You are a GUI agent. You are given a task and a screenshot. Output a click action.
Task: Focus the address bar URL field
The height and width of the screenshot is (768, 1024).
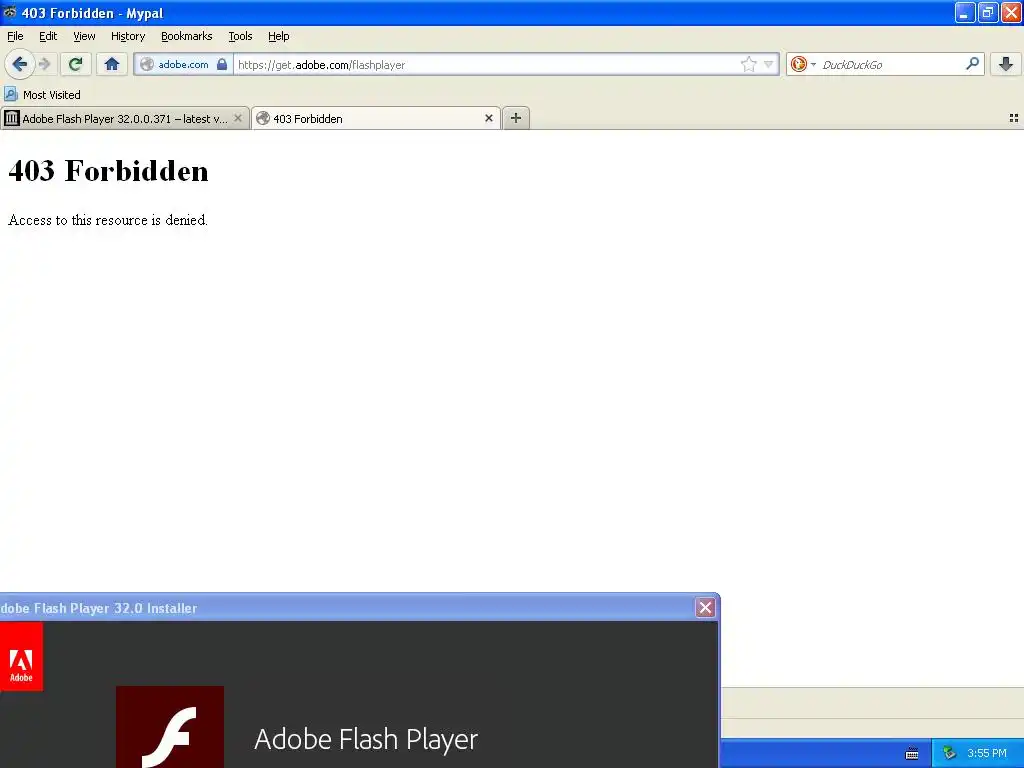tap(487, 64)
